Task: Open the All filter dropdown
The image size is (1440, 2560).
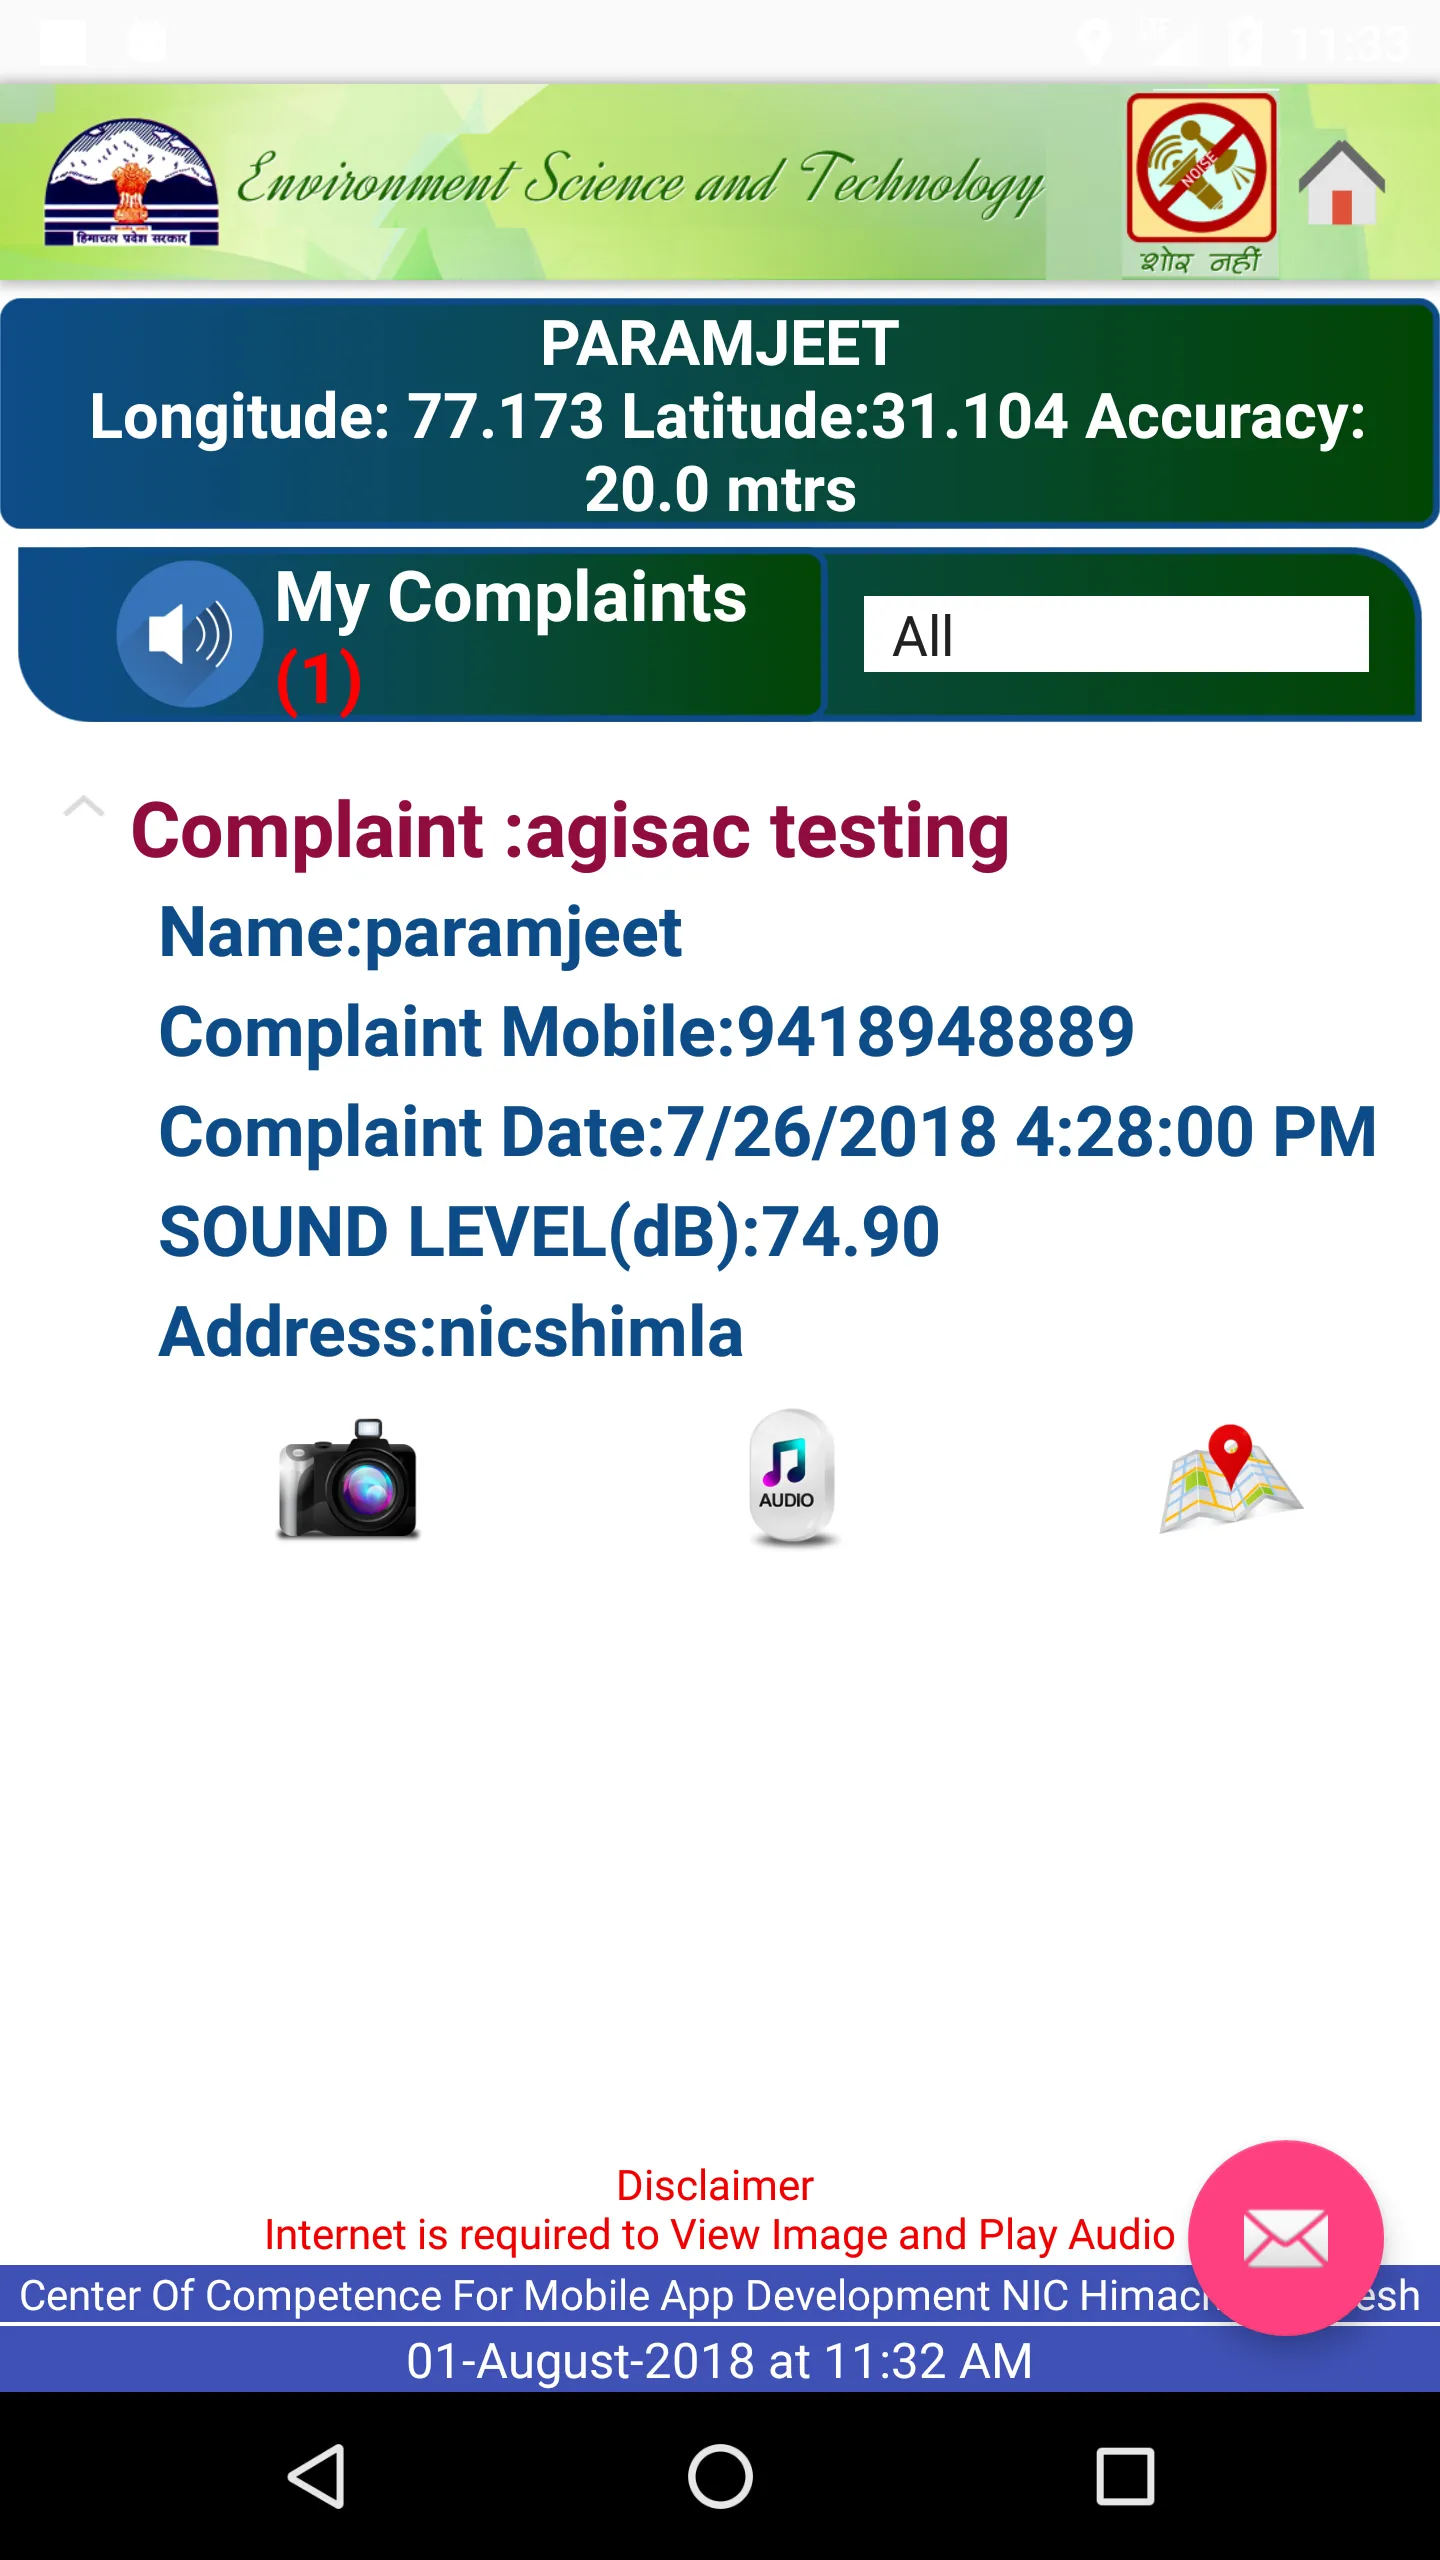Action: point(1116,634)
